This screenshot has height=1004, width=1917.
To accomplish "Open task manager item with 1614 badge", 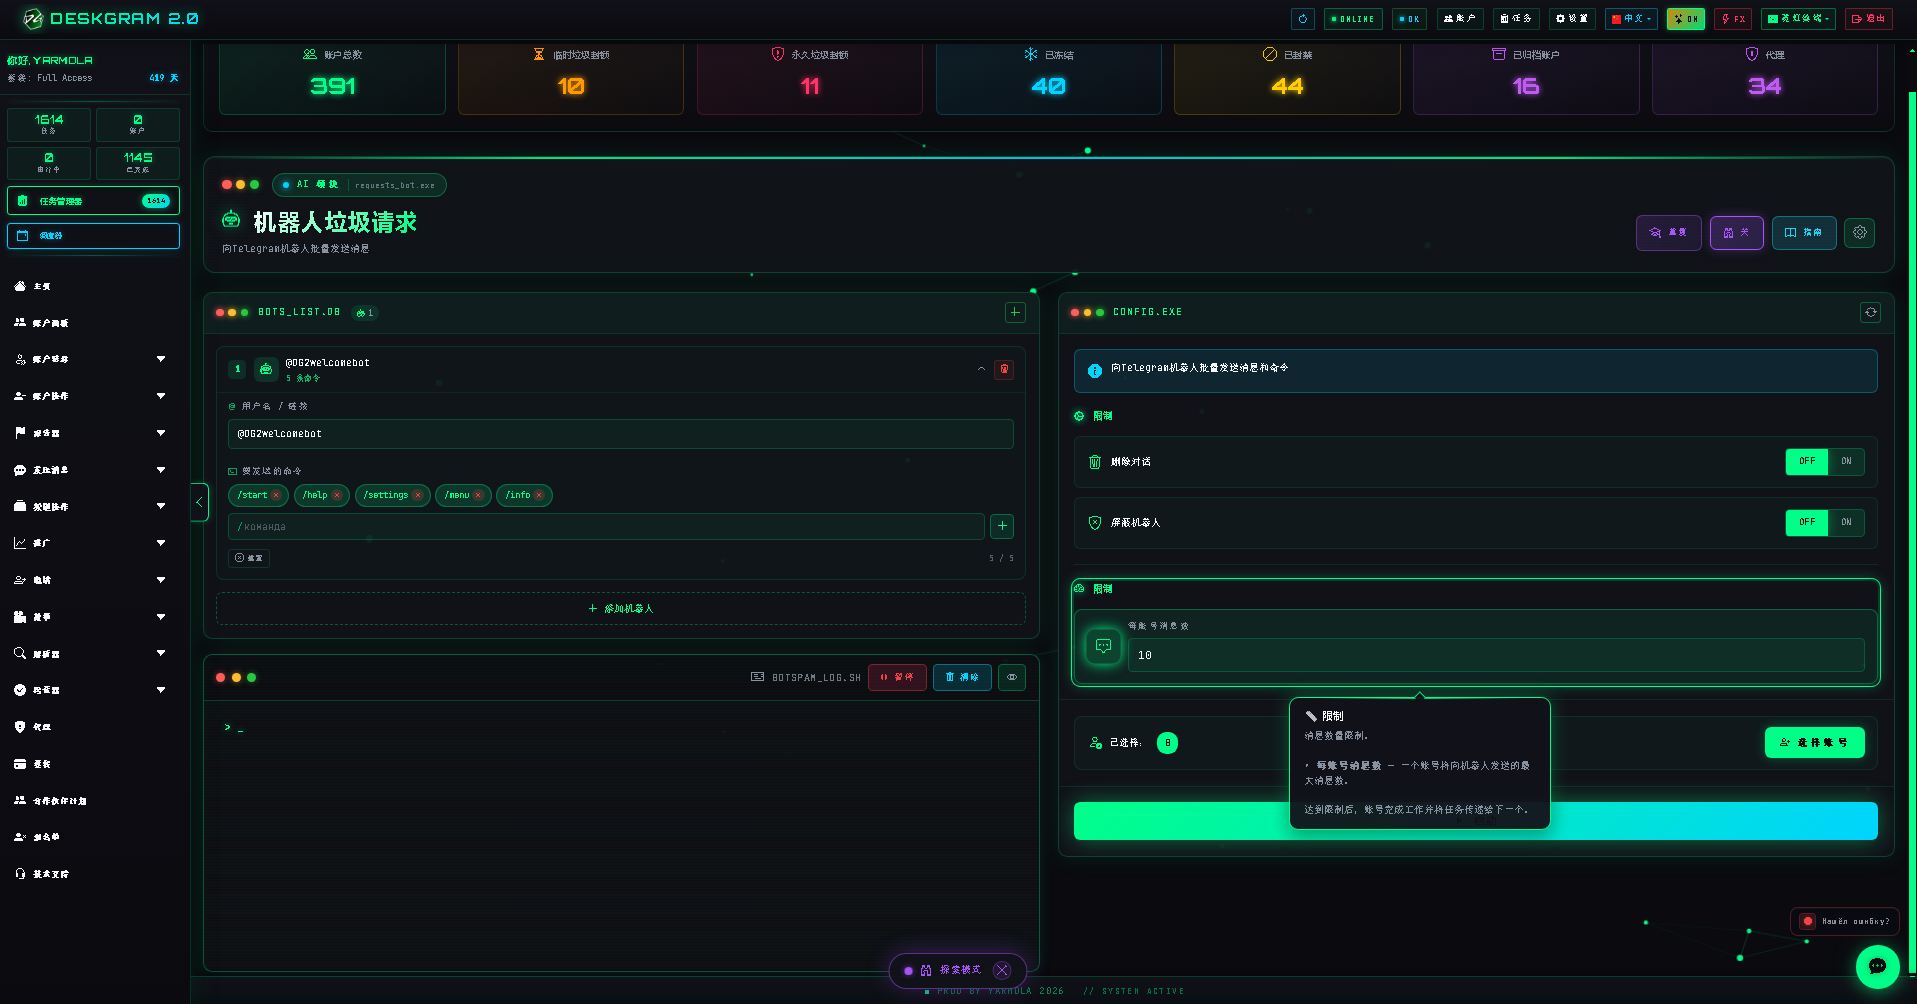I will (93, 201).
